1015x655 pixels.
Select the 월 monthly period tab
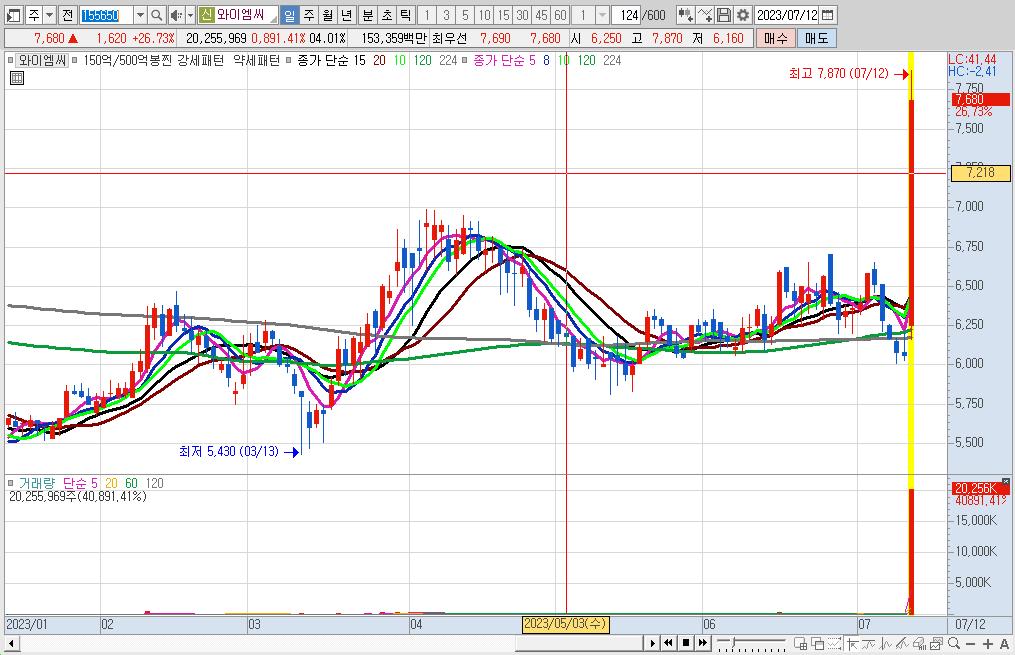(x=328, y=14)
